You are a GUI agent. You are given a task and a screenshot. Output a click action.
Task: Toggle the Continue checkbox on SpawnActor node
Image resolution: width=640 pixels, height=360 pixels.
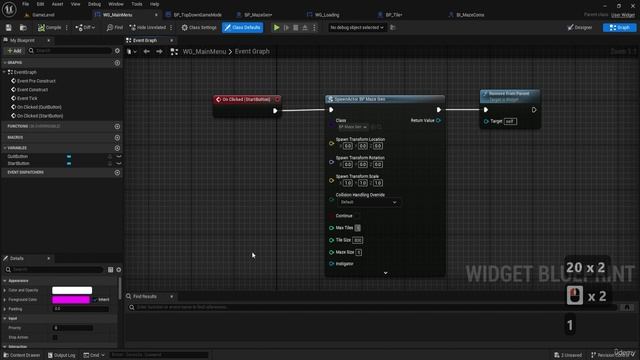click(x=358, y=216)
